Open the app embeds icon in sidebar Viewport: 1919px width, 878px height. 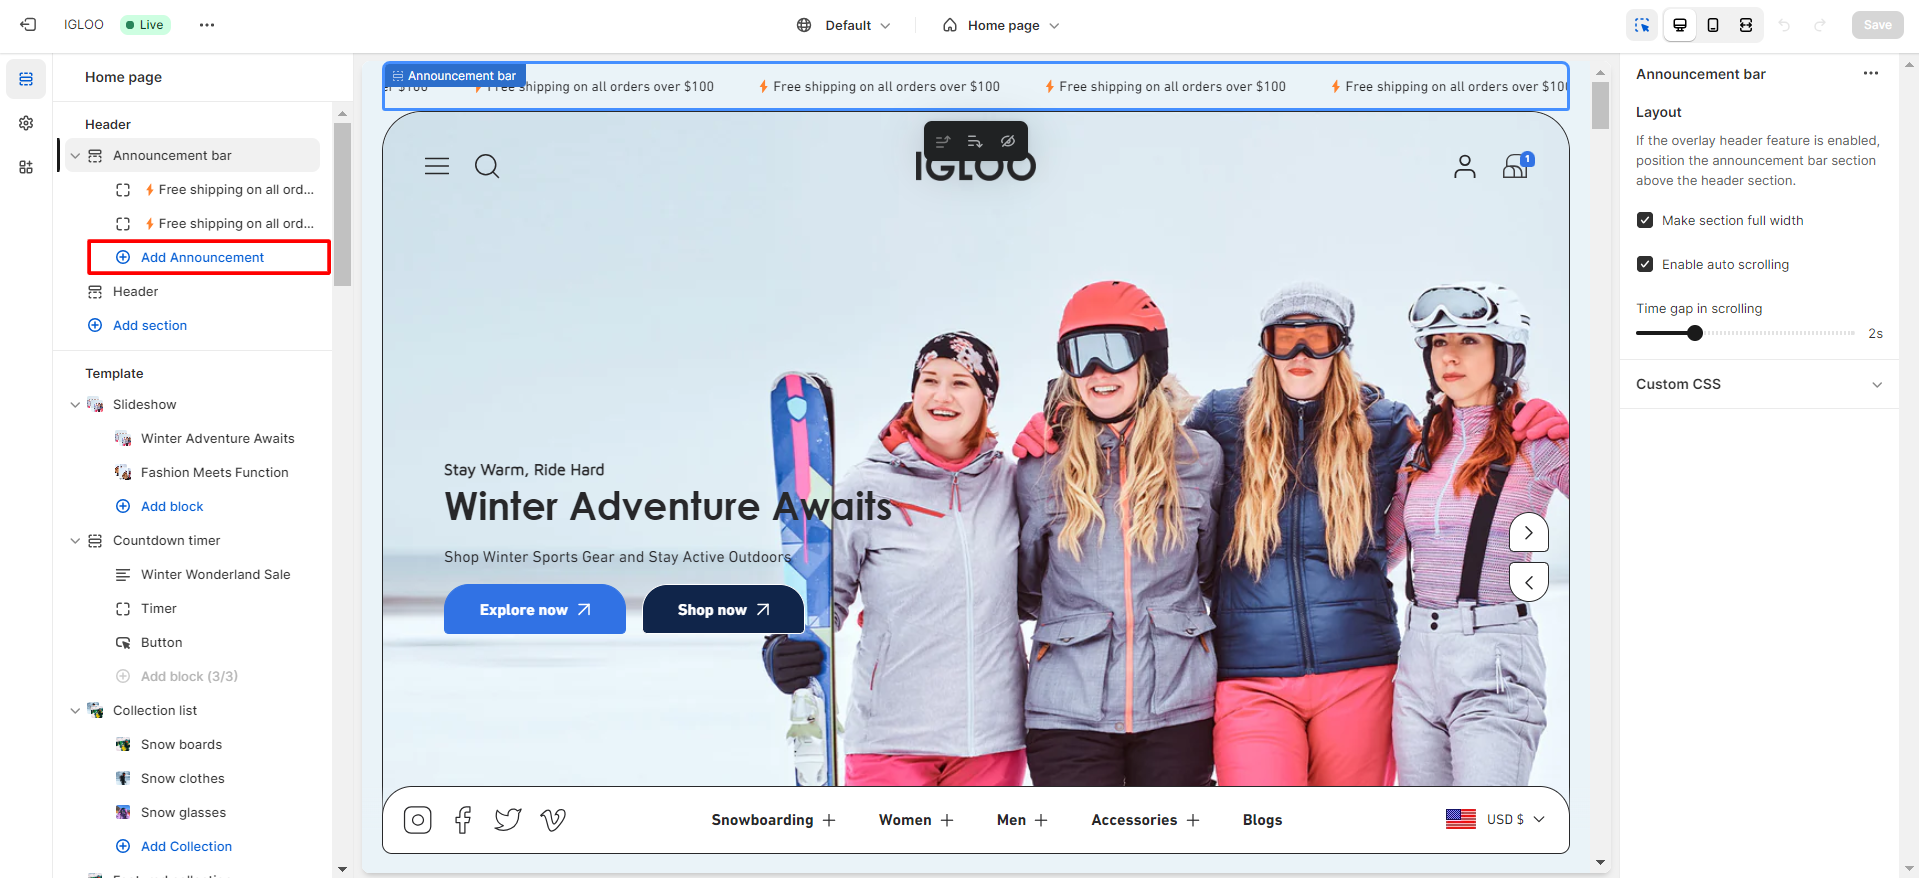click(x=26, y=167)
